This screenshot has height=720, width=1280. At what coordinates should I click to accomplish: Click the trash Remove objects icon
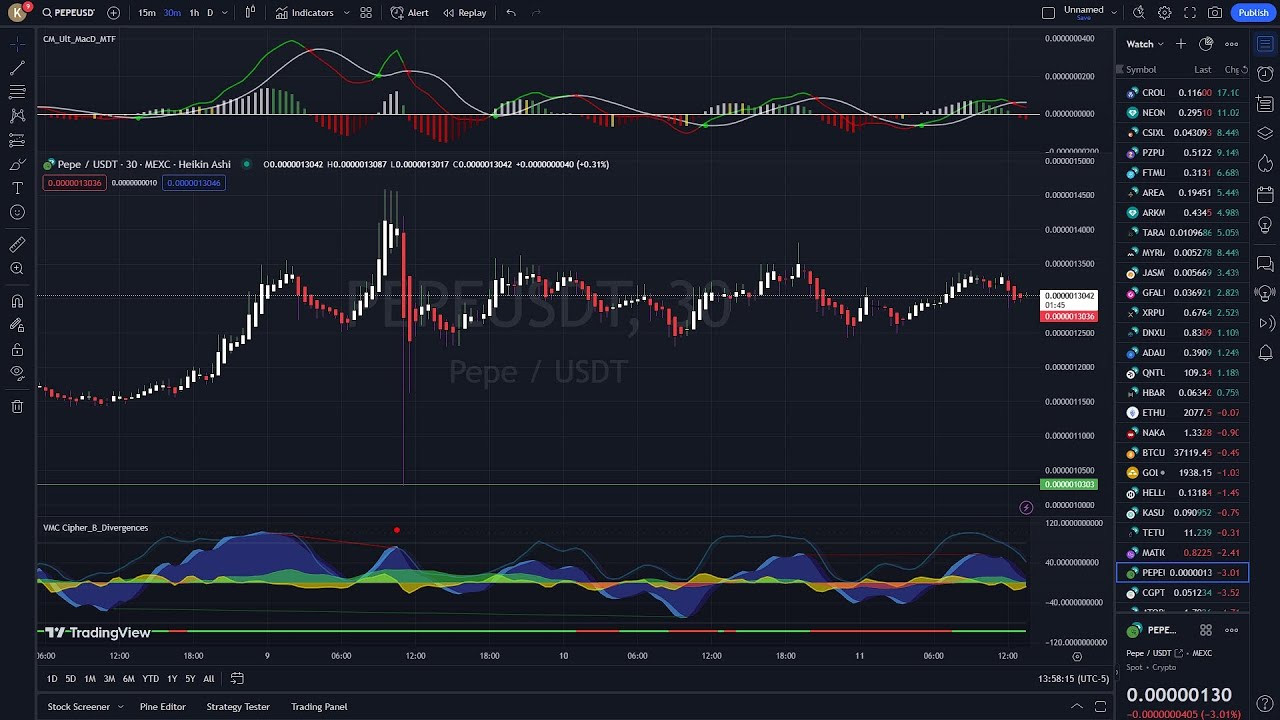point(17,406)
